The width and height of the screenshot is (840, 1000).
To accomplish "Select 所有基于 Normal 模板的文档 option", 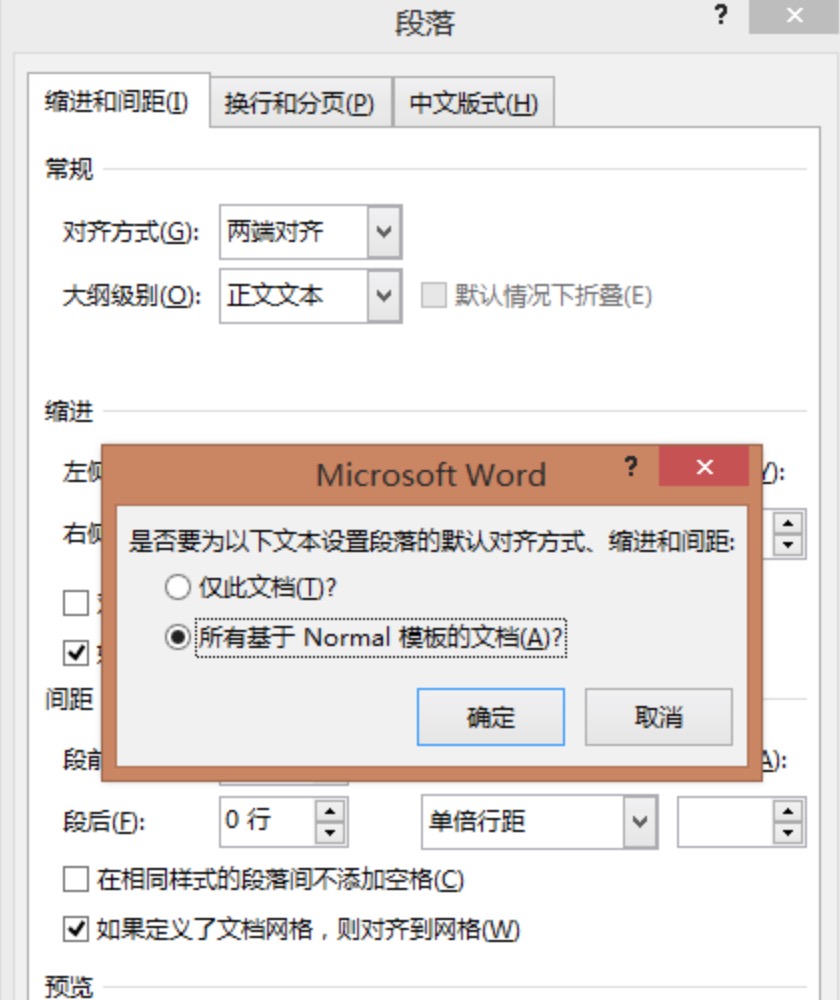I will (x=178, y=635).
